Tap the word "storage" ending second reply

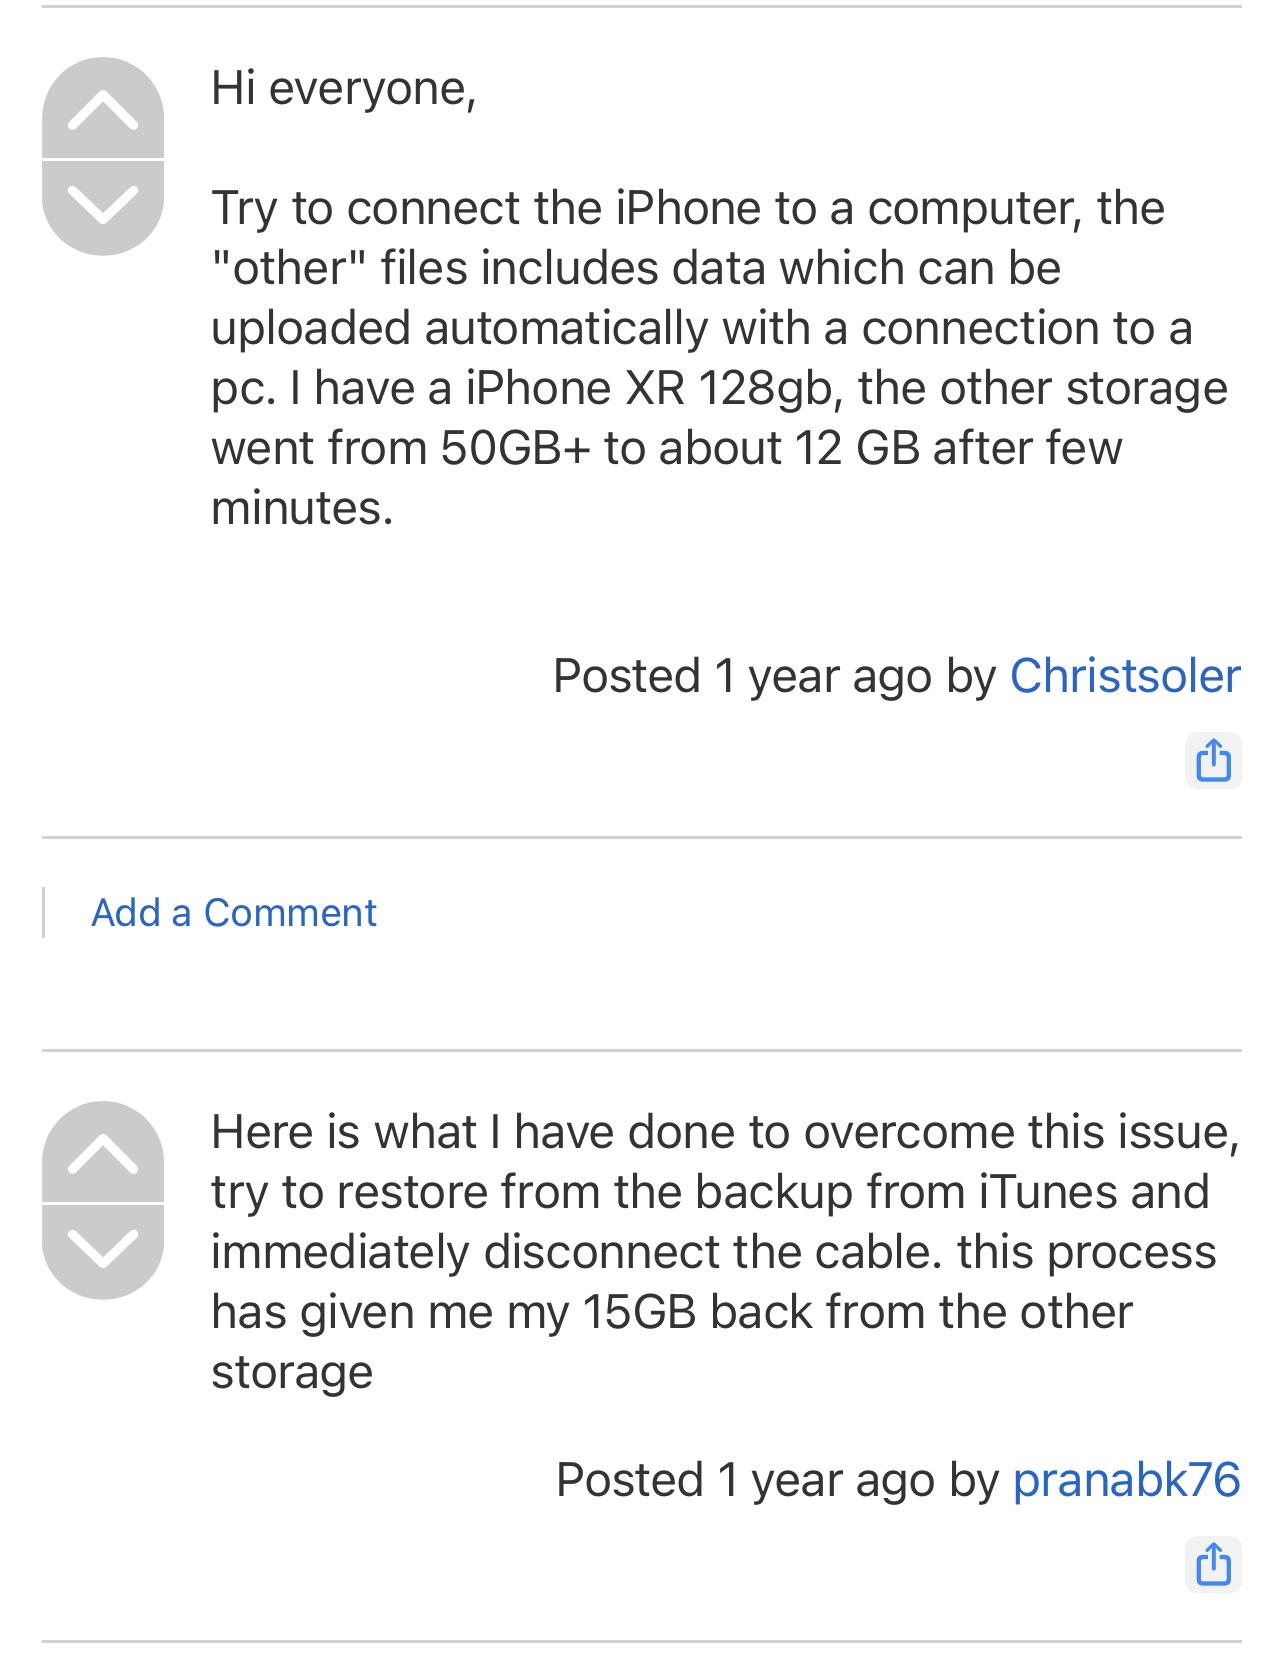292,1374
